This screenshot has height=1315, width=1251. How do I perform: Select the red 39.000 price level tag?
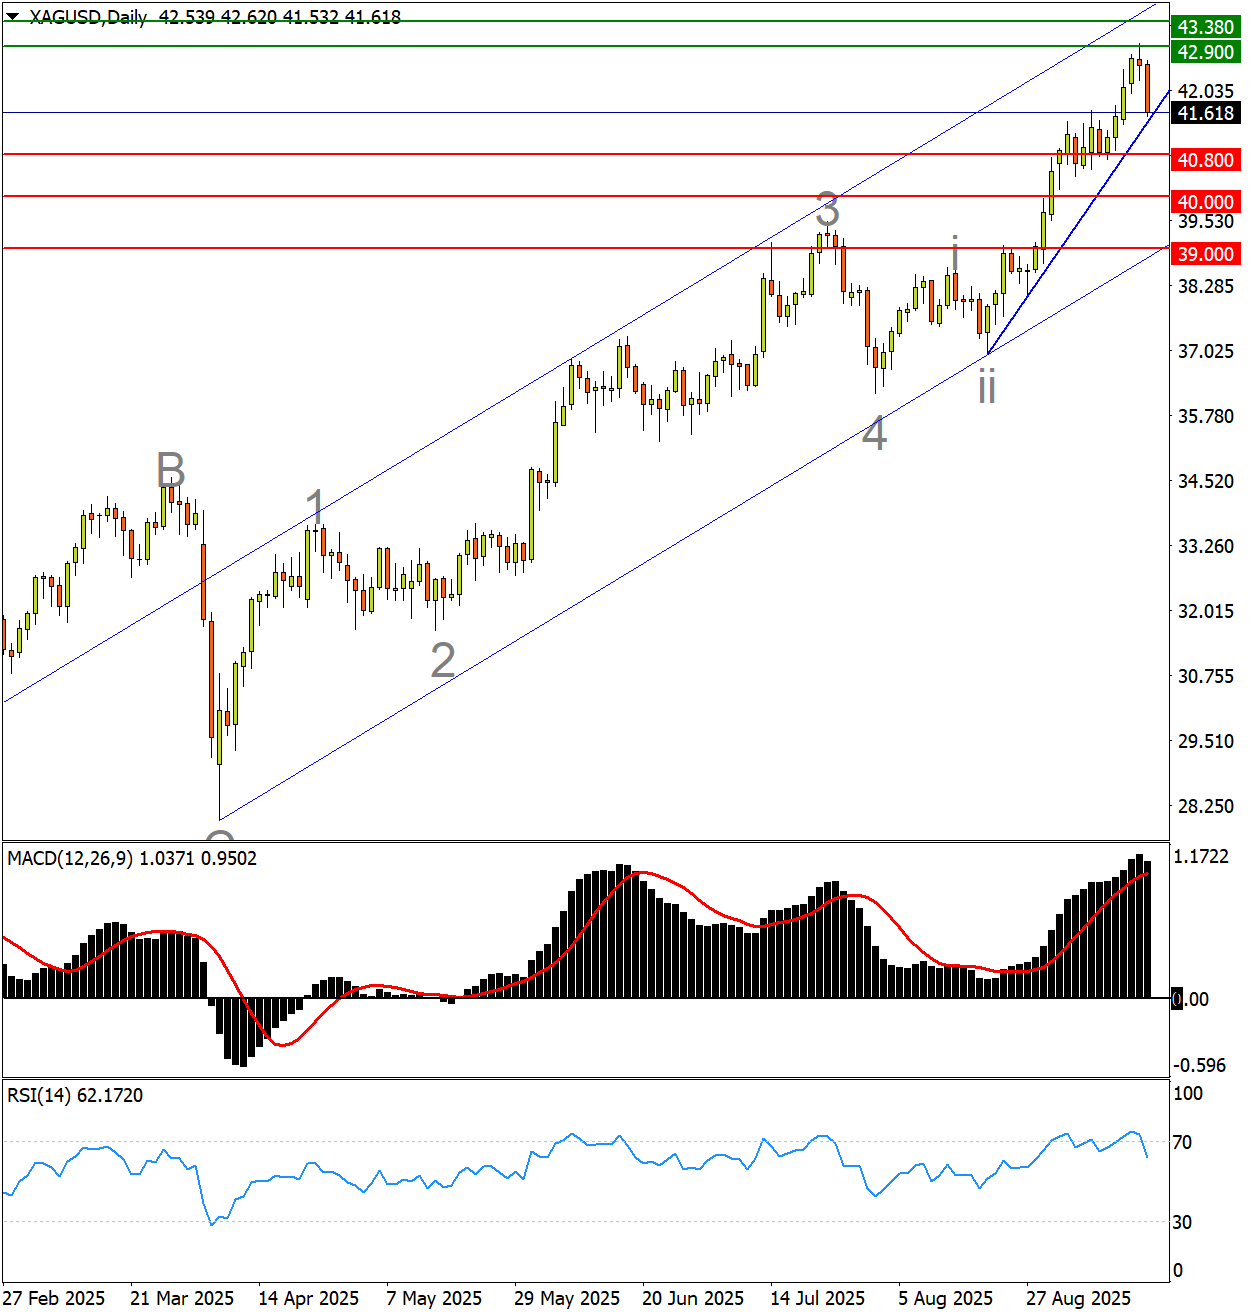click(1205, 254)
